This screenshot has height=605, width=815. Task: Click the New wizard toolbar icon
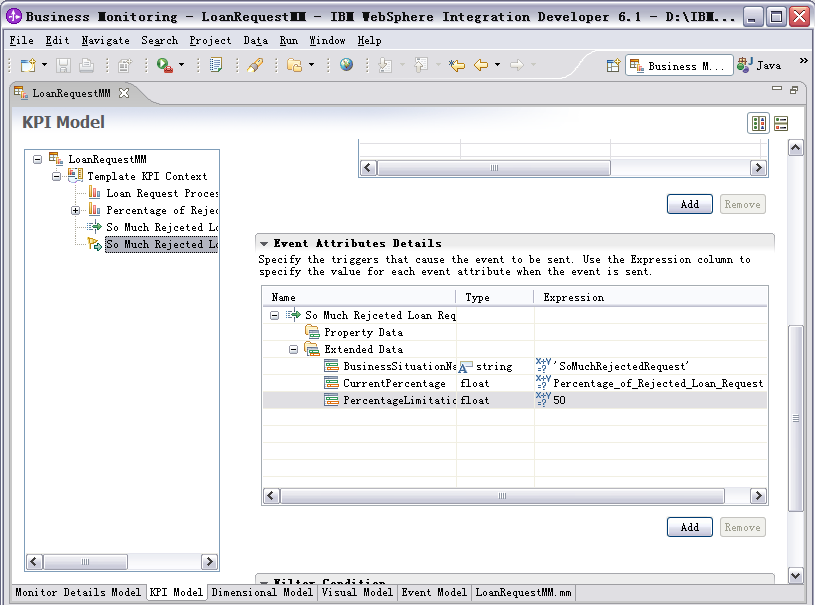tap(28, 65)
